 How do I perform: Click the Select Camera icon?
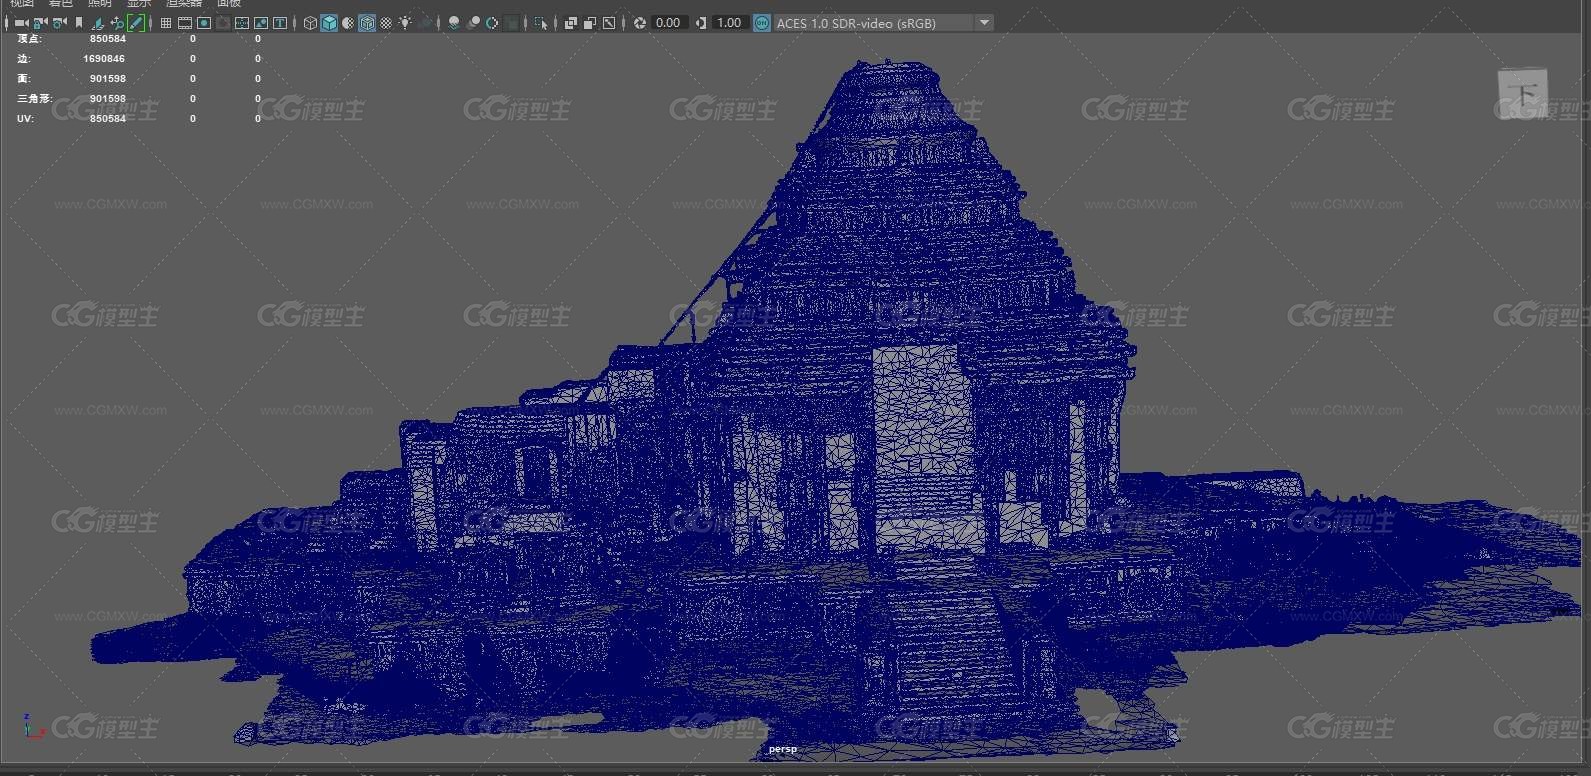pyautogui.click(x=21, y=23)
